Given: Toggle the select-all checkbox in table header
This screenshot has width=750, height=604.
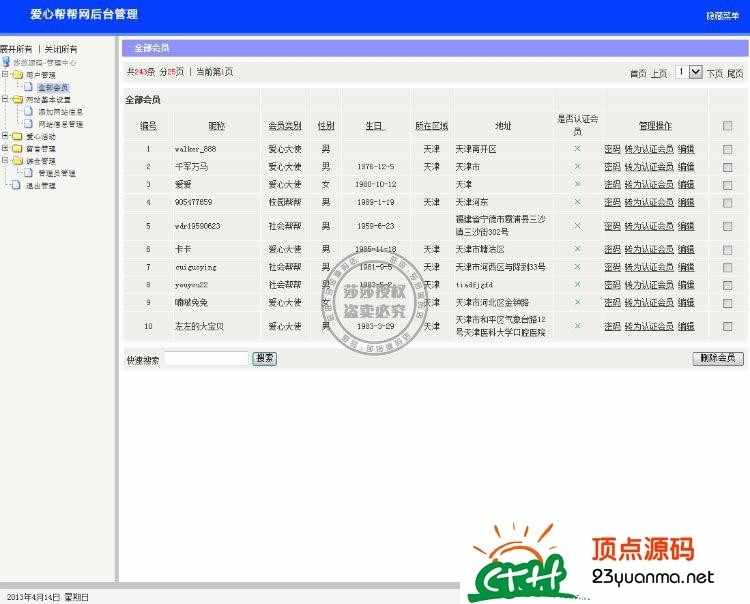Looking at the screenshot, I should 727,126.
